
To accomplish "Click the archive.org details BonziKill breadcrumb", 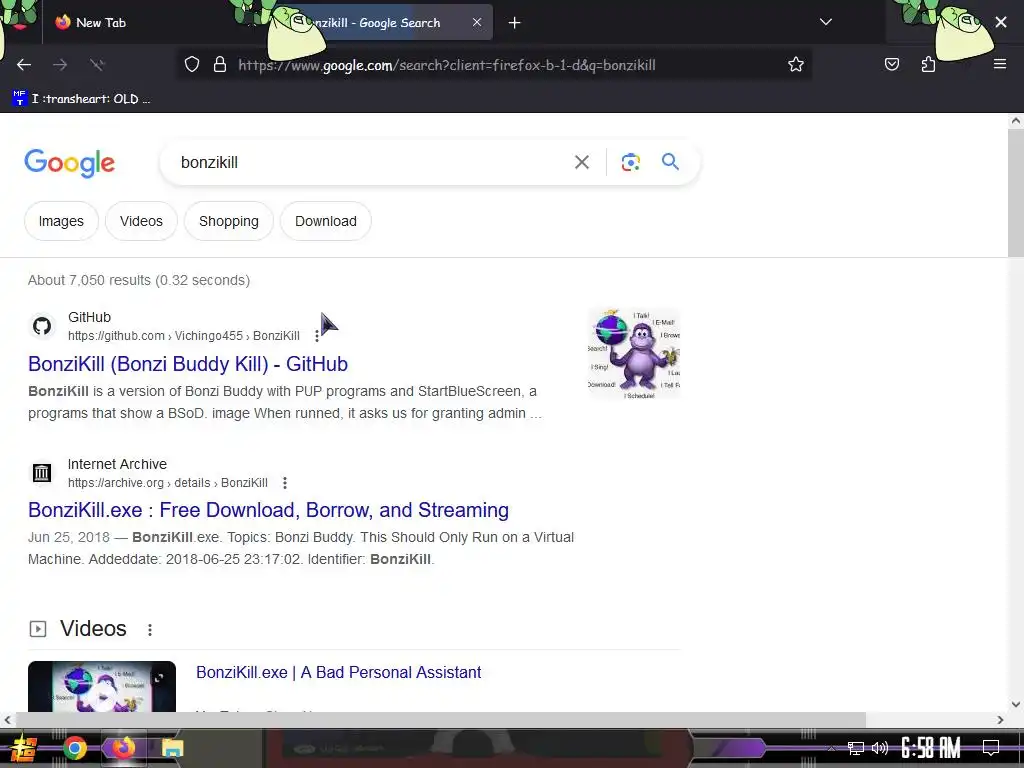I will pyautogui.click(x=168, y=483).
